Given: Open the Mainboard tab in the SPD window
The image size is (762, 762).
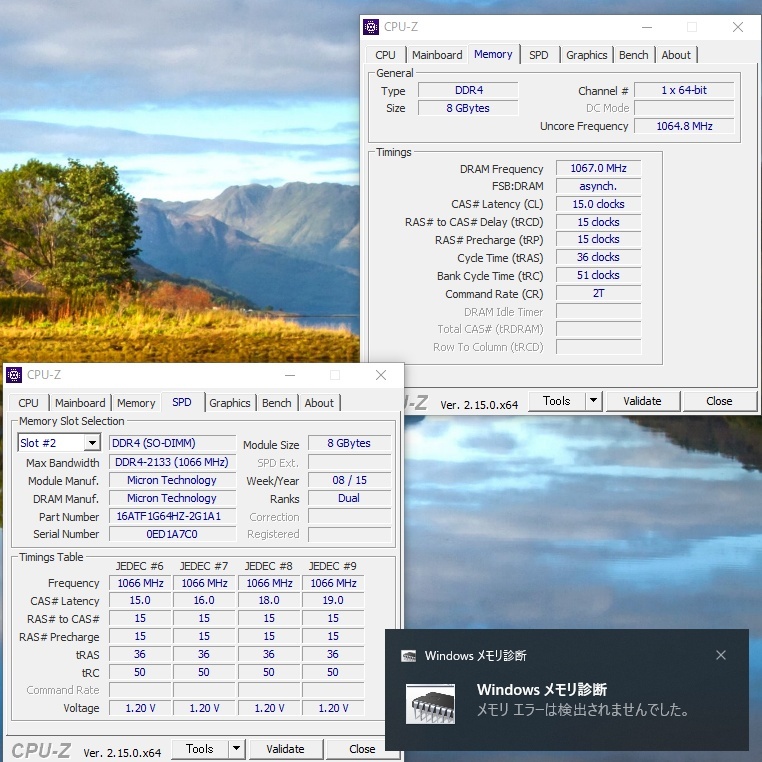Looking at the screenshot, I should click(x=80, y=403).
